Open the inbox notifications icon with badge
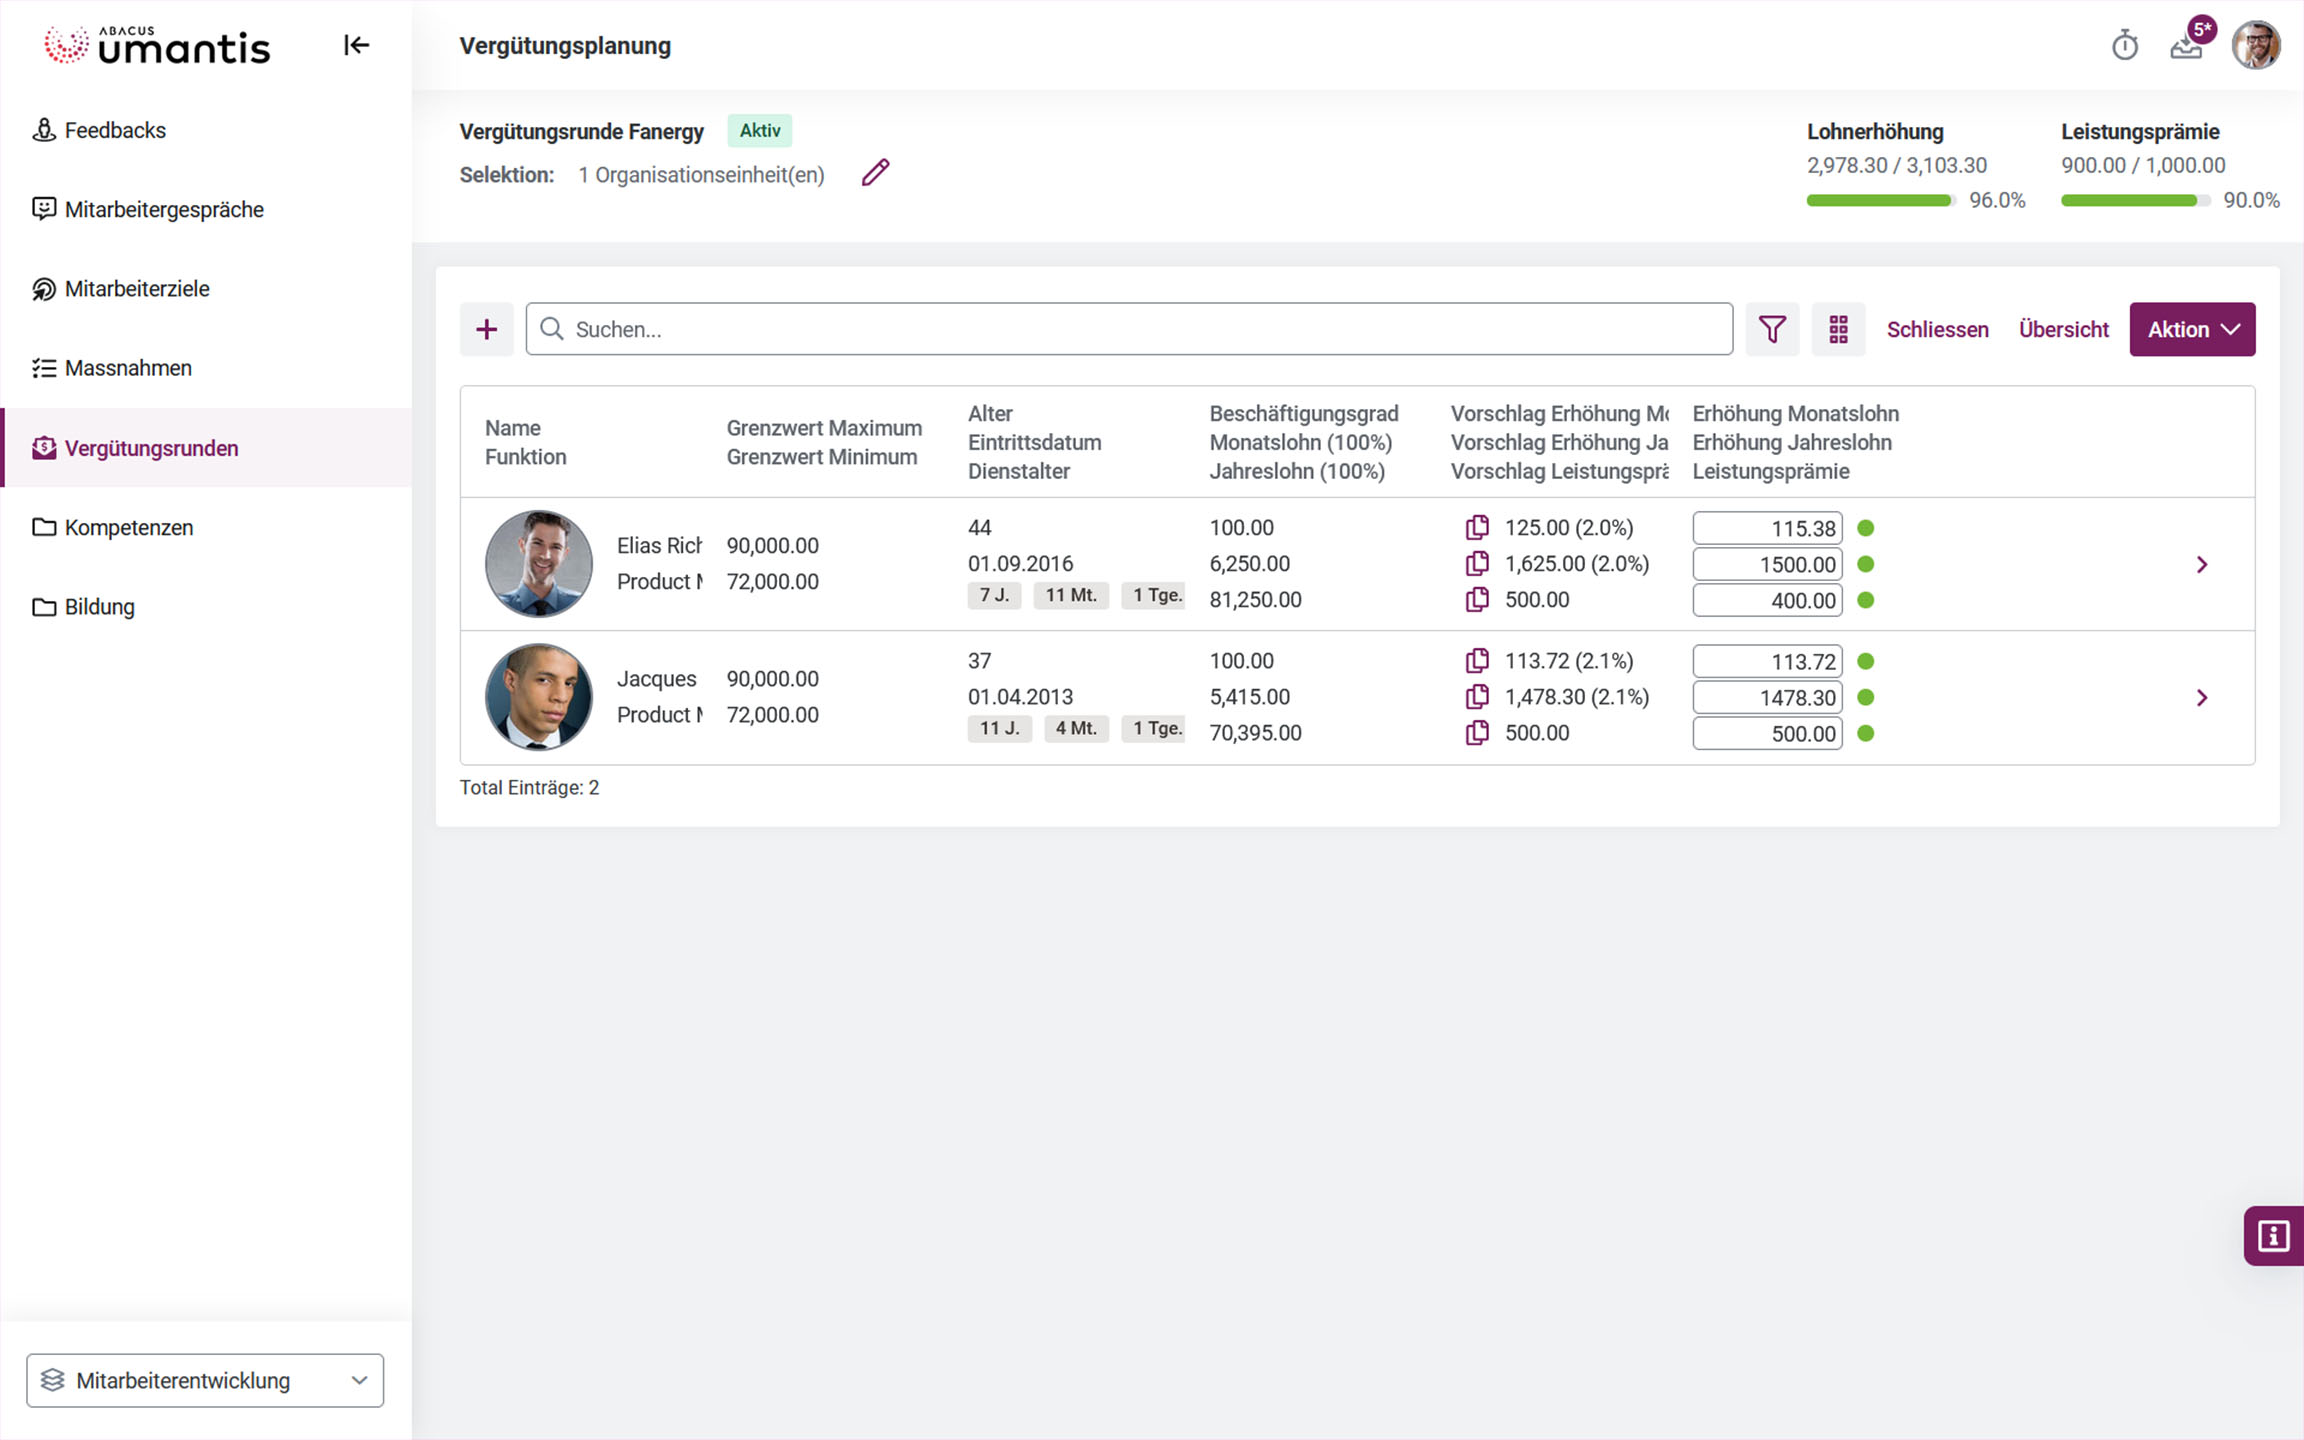The height and width of the screenshot is (1440, 2304). tap(2186, 46)
